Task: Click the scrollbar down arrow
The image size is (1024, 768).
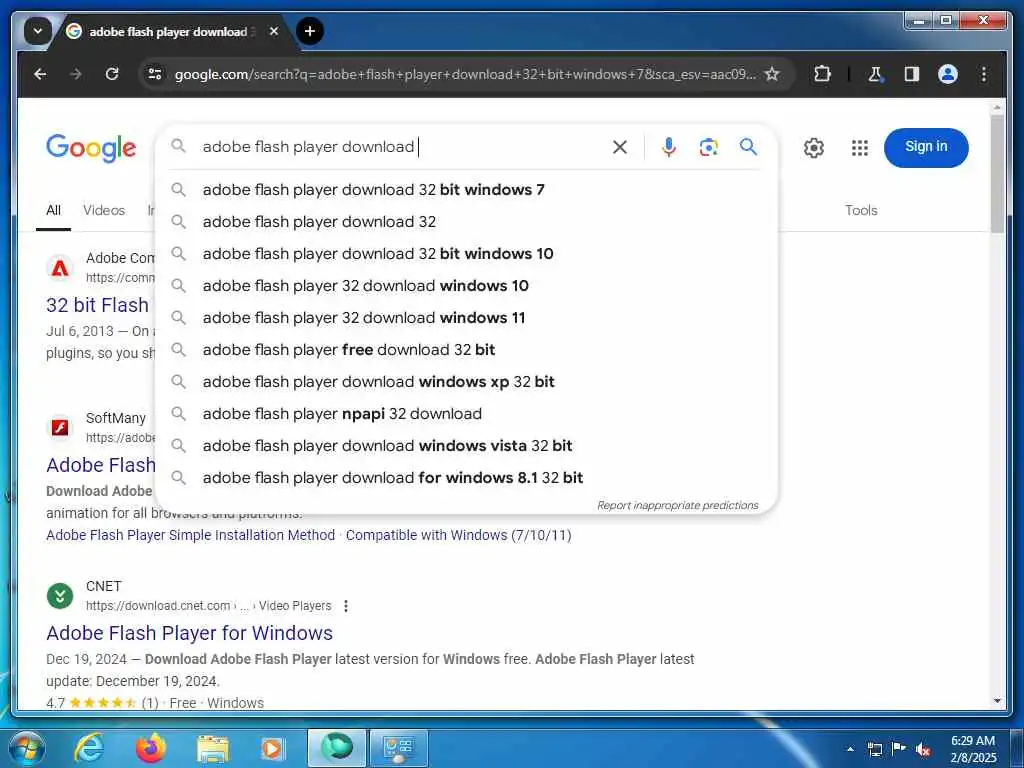Action: (997, 701)
